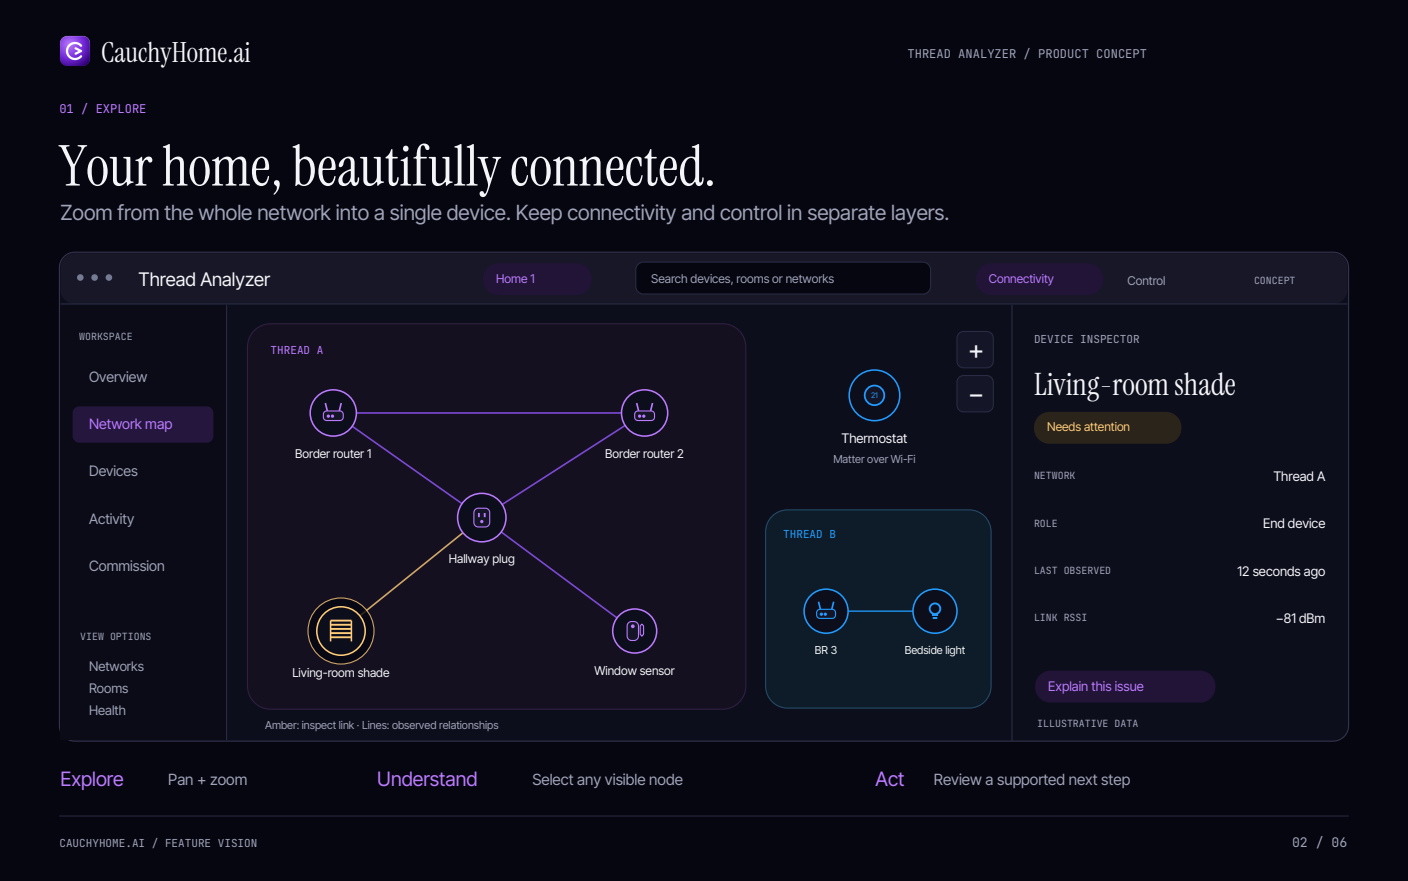The height and width of the screenshot is (881, 1408).
Task: Click the amber link to Living-room shade
Action: click(414, 571)
